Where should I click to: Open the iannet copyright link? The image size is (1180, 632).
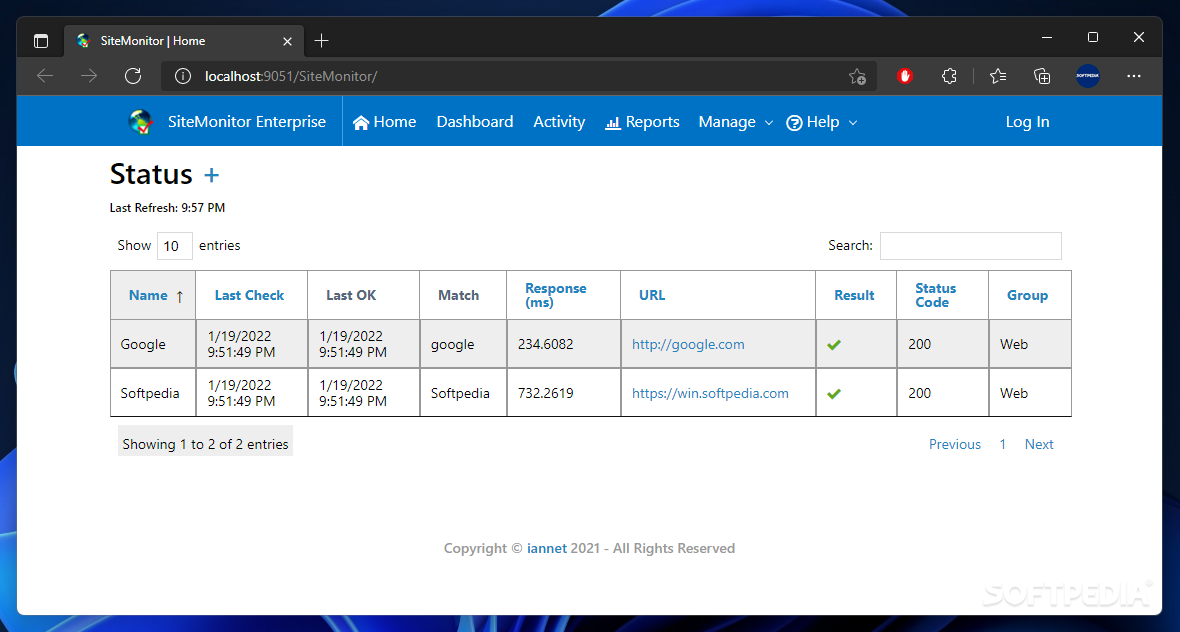(546, 548)
